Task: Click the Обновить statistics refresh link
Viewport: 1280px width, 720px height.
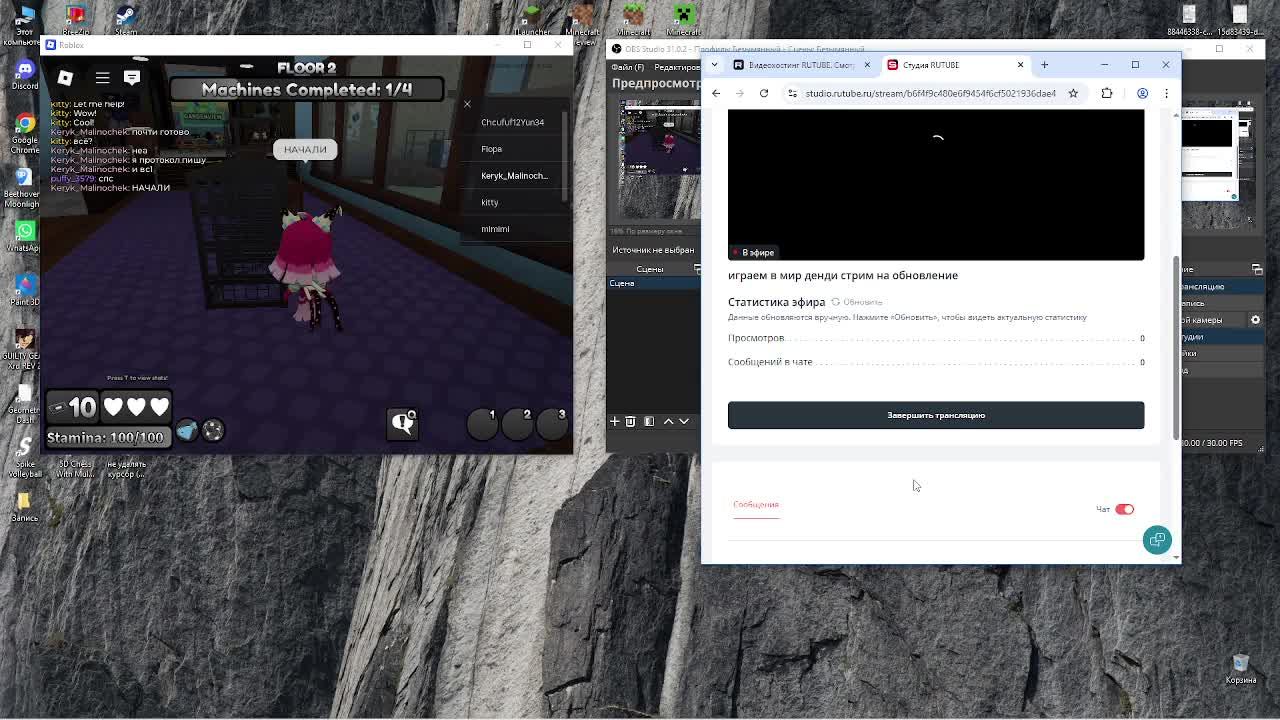Action: 857,302
